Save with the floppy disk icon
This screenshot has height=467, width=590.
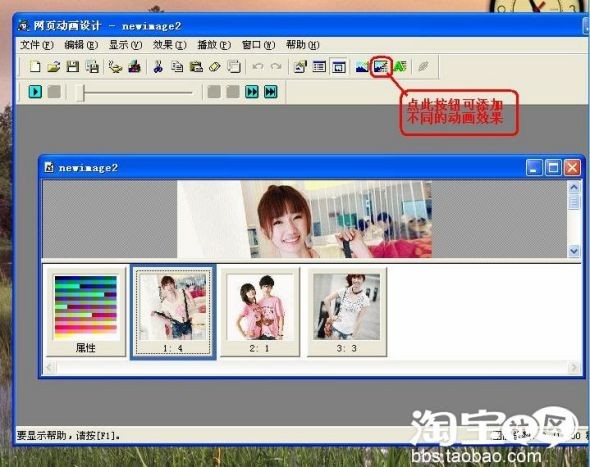click(73, 67)
